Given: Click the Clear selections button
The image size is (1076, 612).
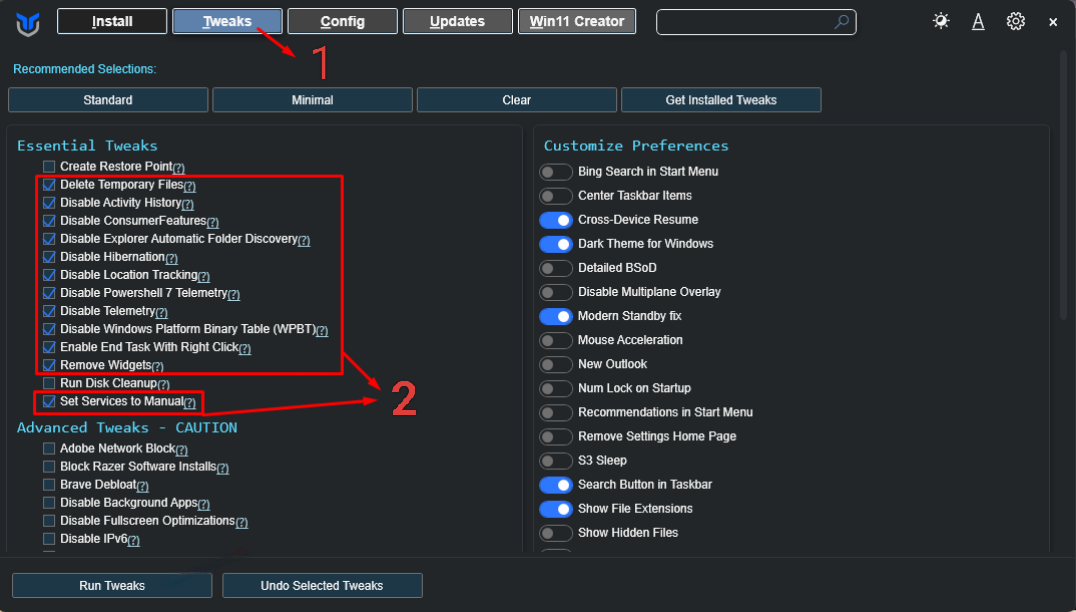Looking at the screenshot, I should [517, 99].
